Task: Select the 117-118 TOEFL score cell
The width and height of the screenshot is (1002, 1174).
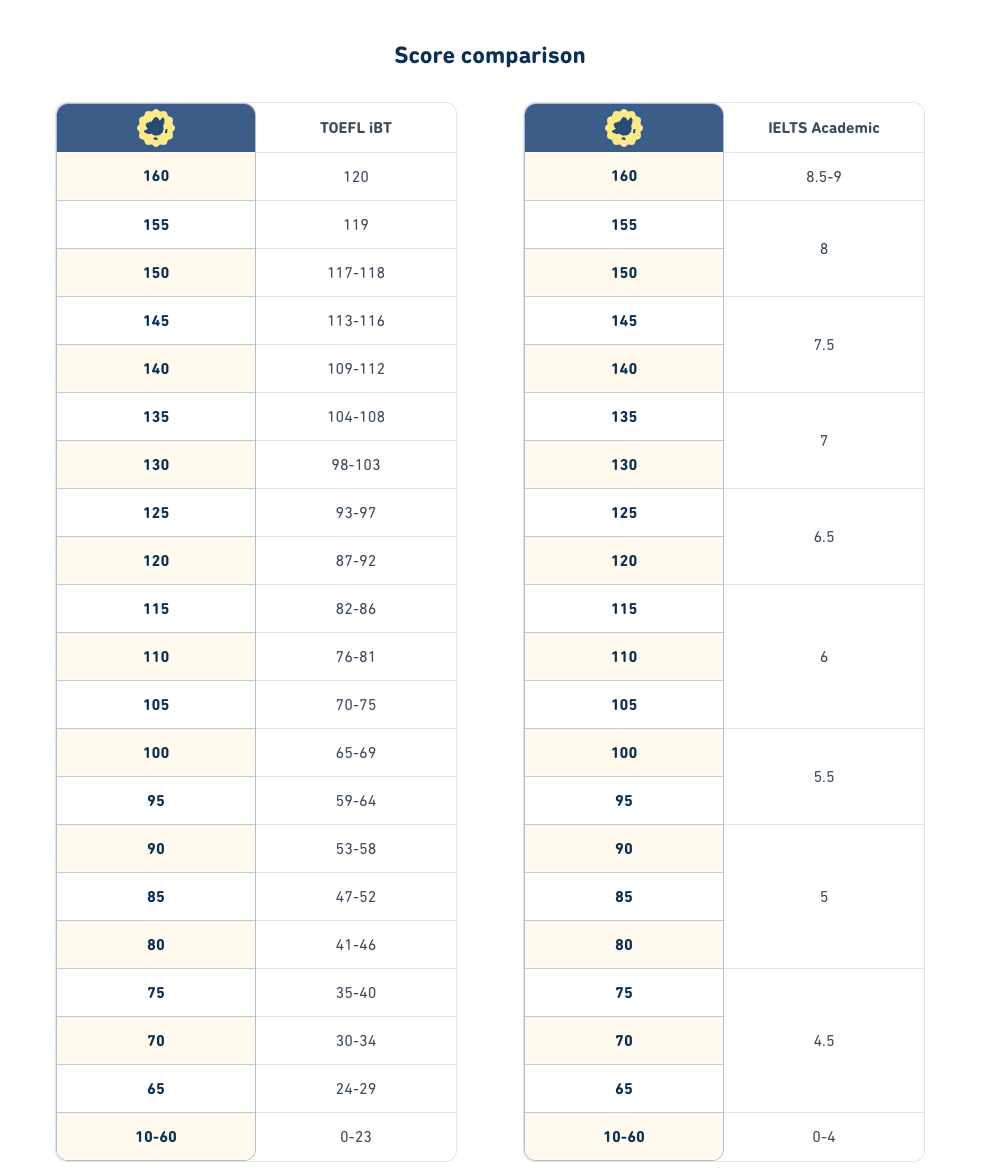Action: point(356,273)
